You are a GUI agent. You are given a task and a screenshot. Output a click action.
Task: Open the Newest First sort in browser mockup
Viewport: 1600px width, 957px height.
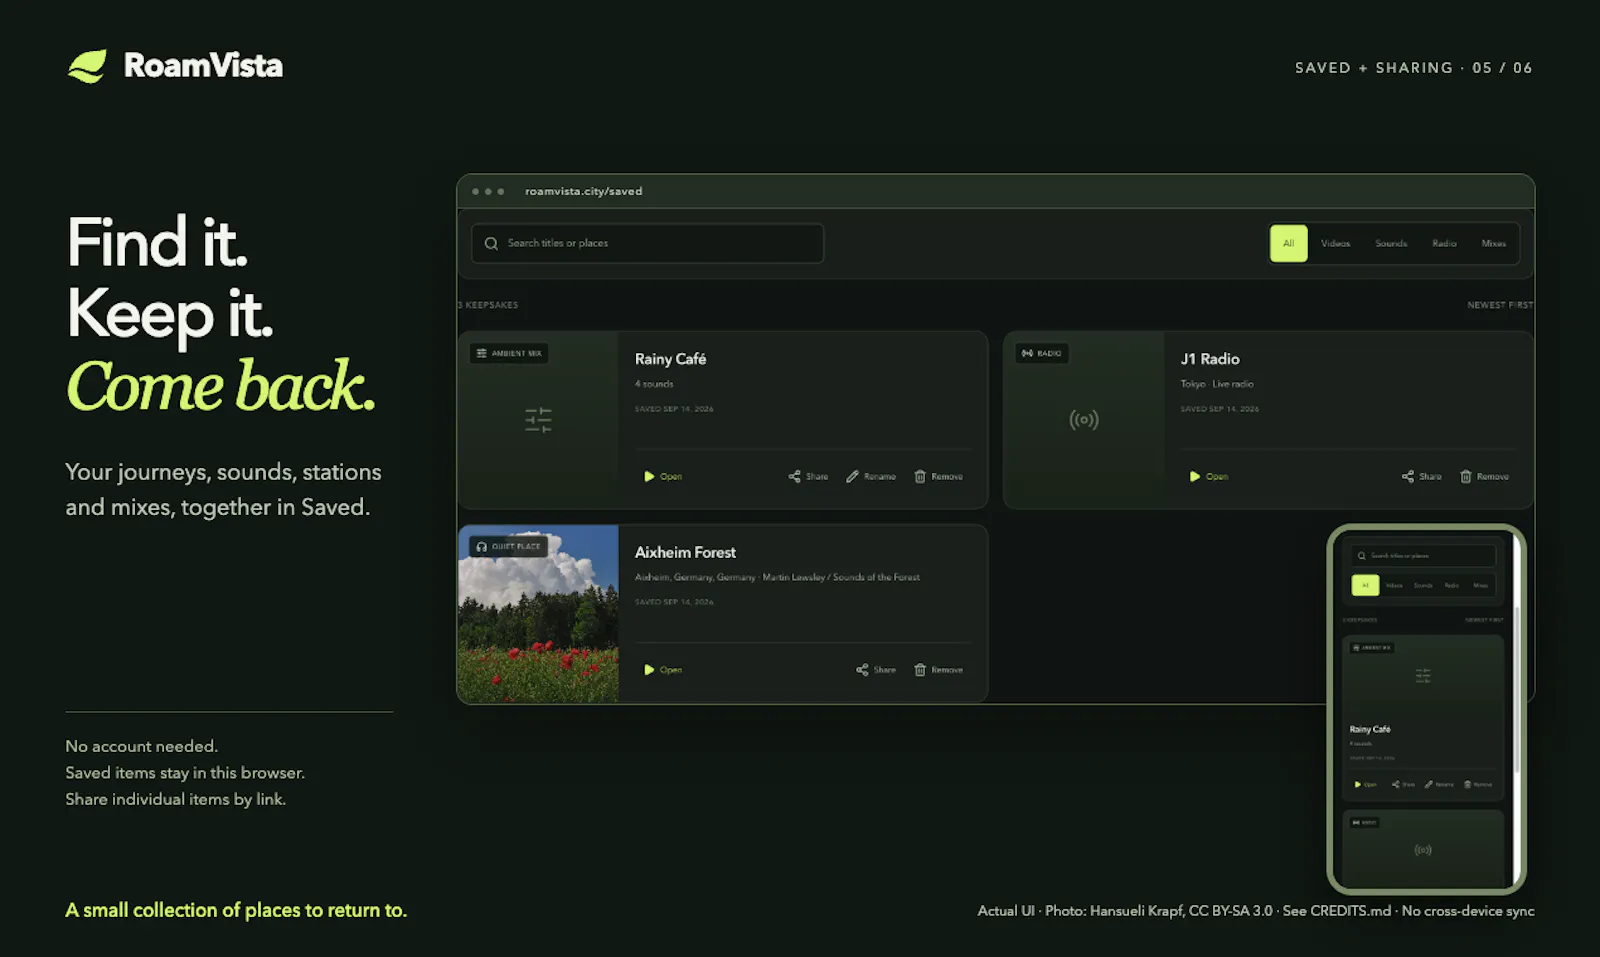coord(1500,305)
